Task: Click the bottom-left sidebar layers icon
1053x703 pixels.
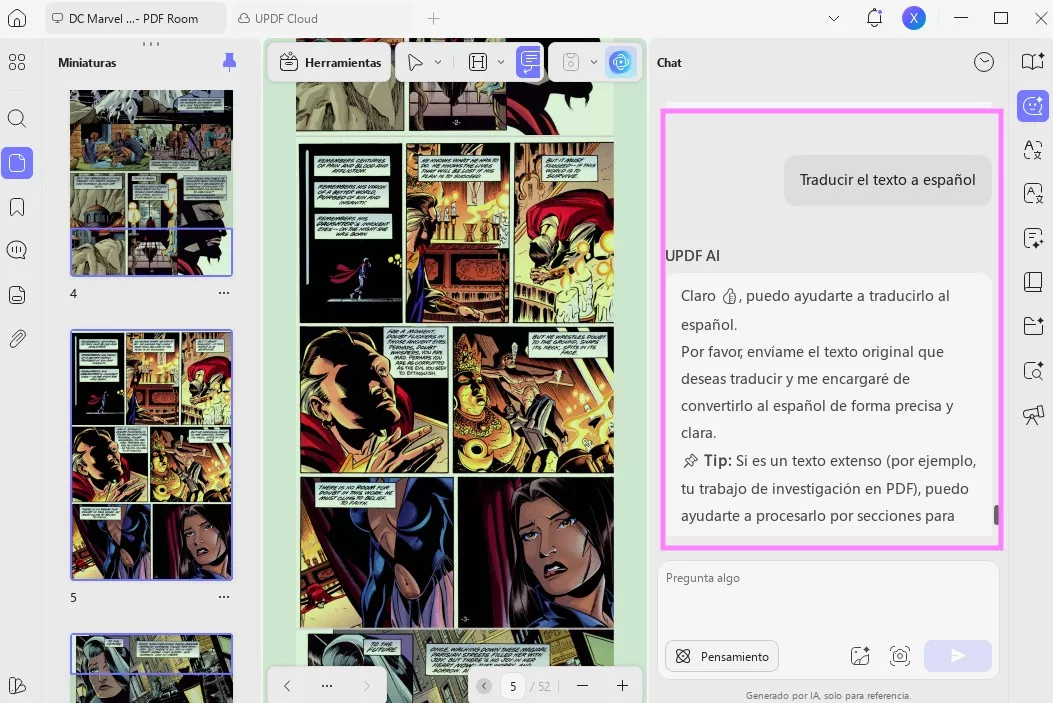Action: click(17, 686)
